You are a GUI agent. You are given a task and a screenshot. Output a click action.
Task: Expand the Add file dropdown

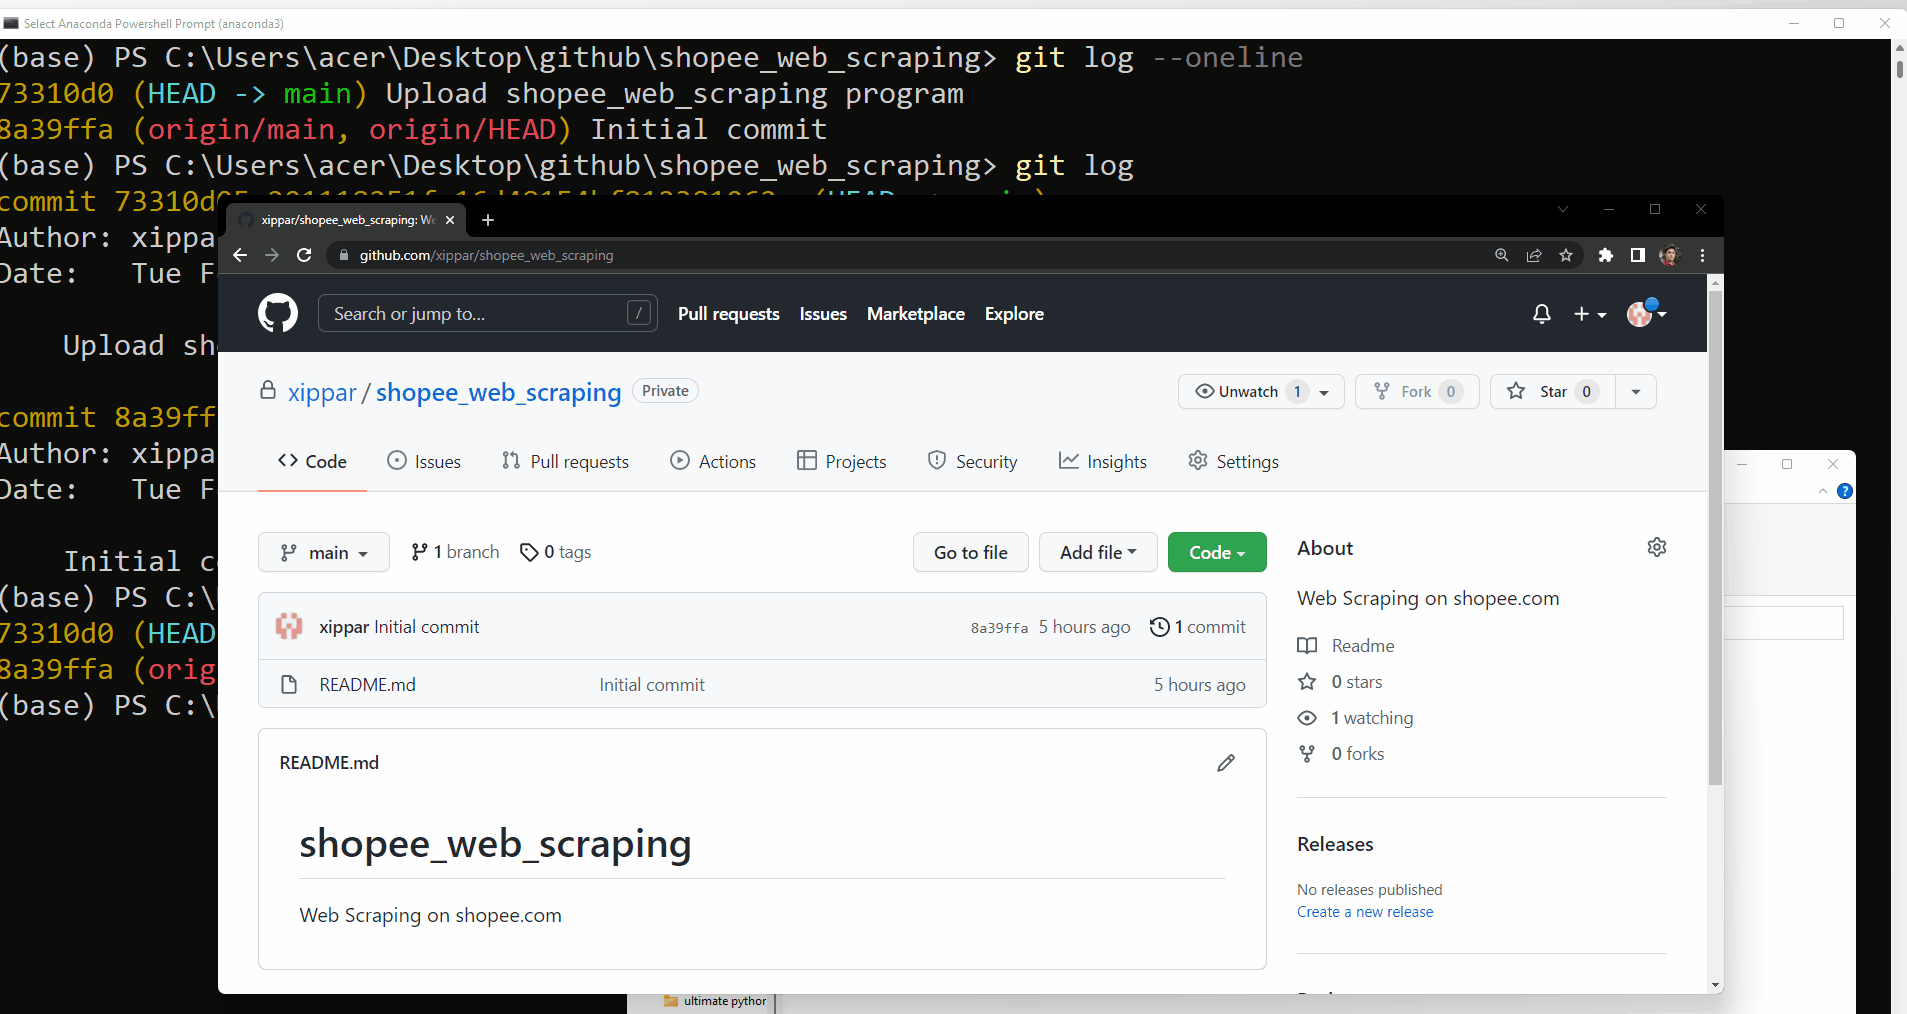coord(1097,552)
